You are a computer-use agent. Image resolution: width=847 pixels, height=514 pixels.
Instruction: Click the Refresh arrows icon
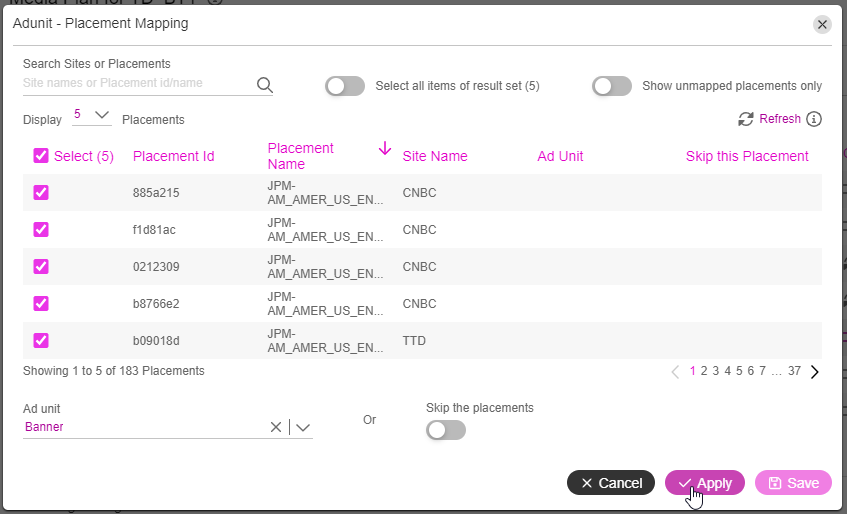(x=746, y=119)
